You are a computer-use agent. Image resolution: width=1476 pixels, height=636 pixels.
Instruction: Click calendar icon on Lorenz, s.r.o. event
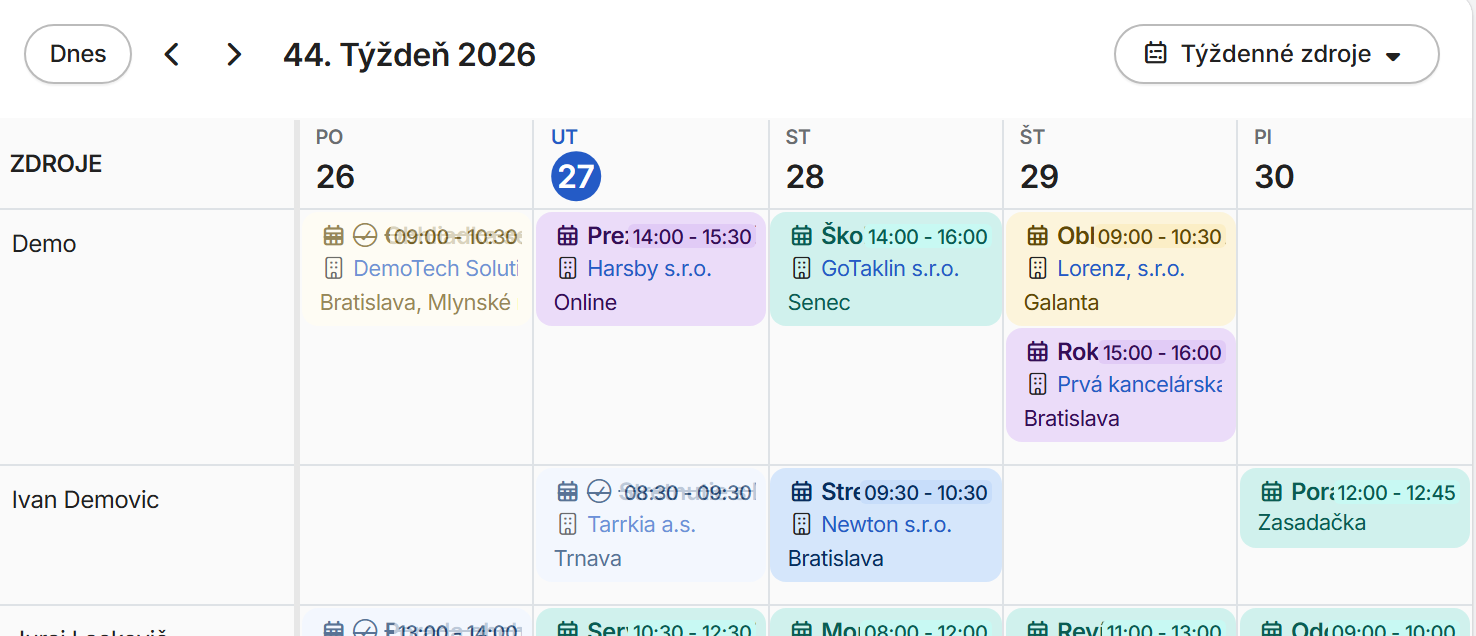click(x=1037, y=236)
